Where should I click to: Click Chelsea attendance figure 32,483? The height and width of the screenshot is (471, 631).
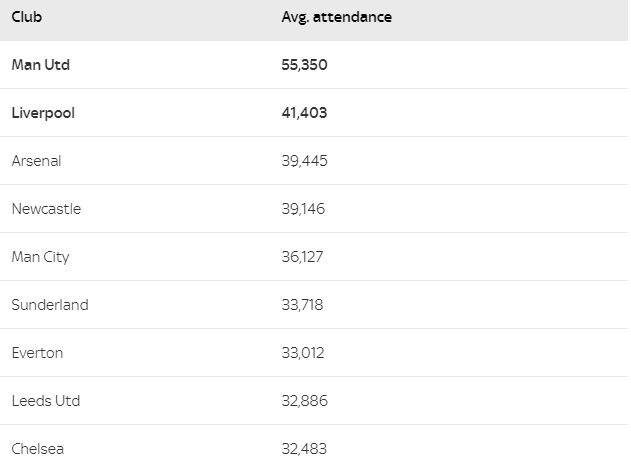tap(304, 449)
